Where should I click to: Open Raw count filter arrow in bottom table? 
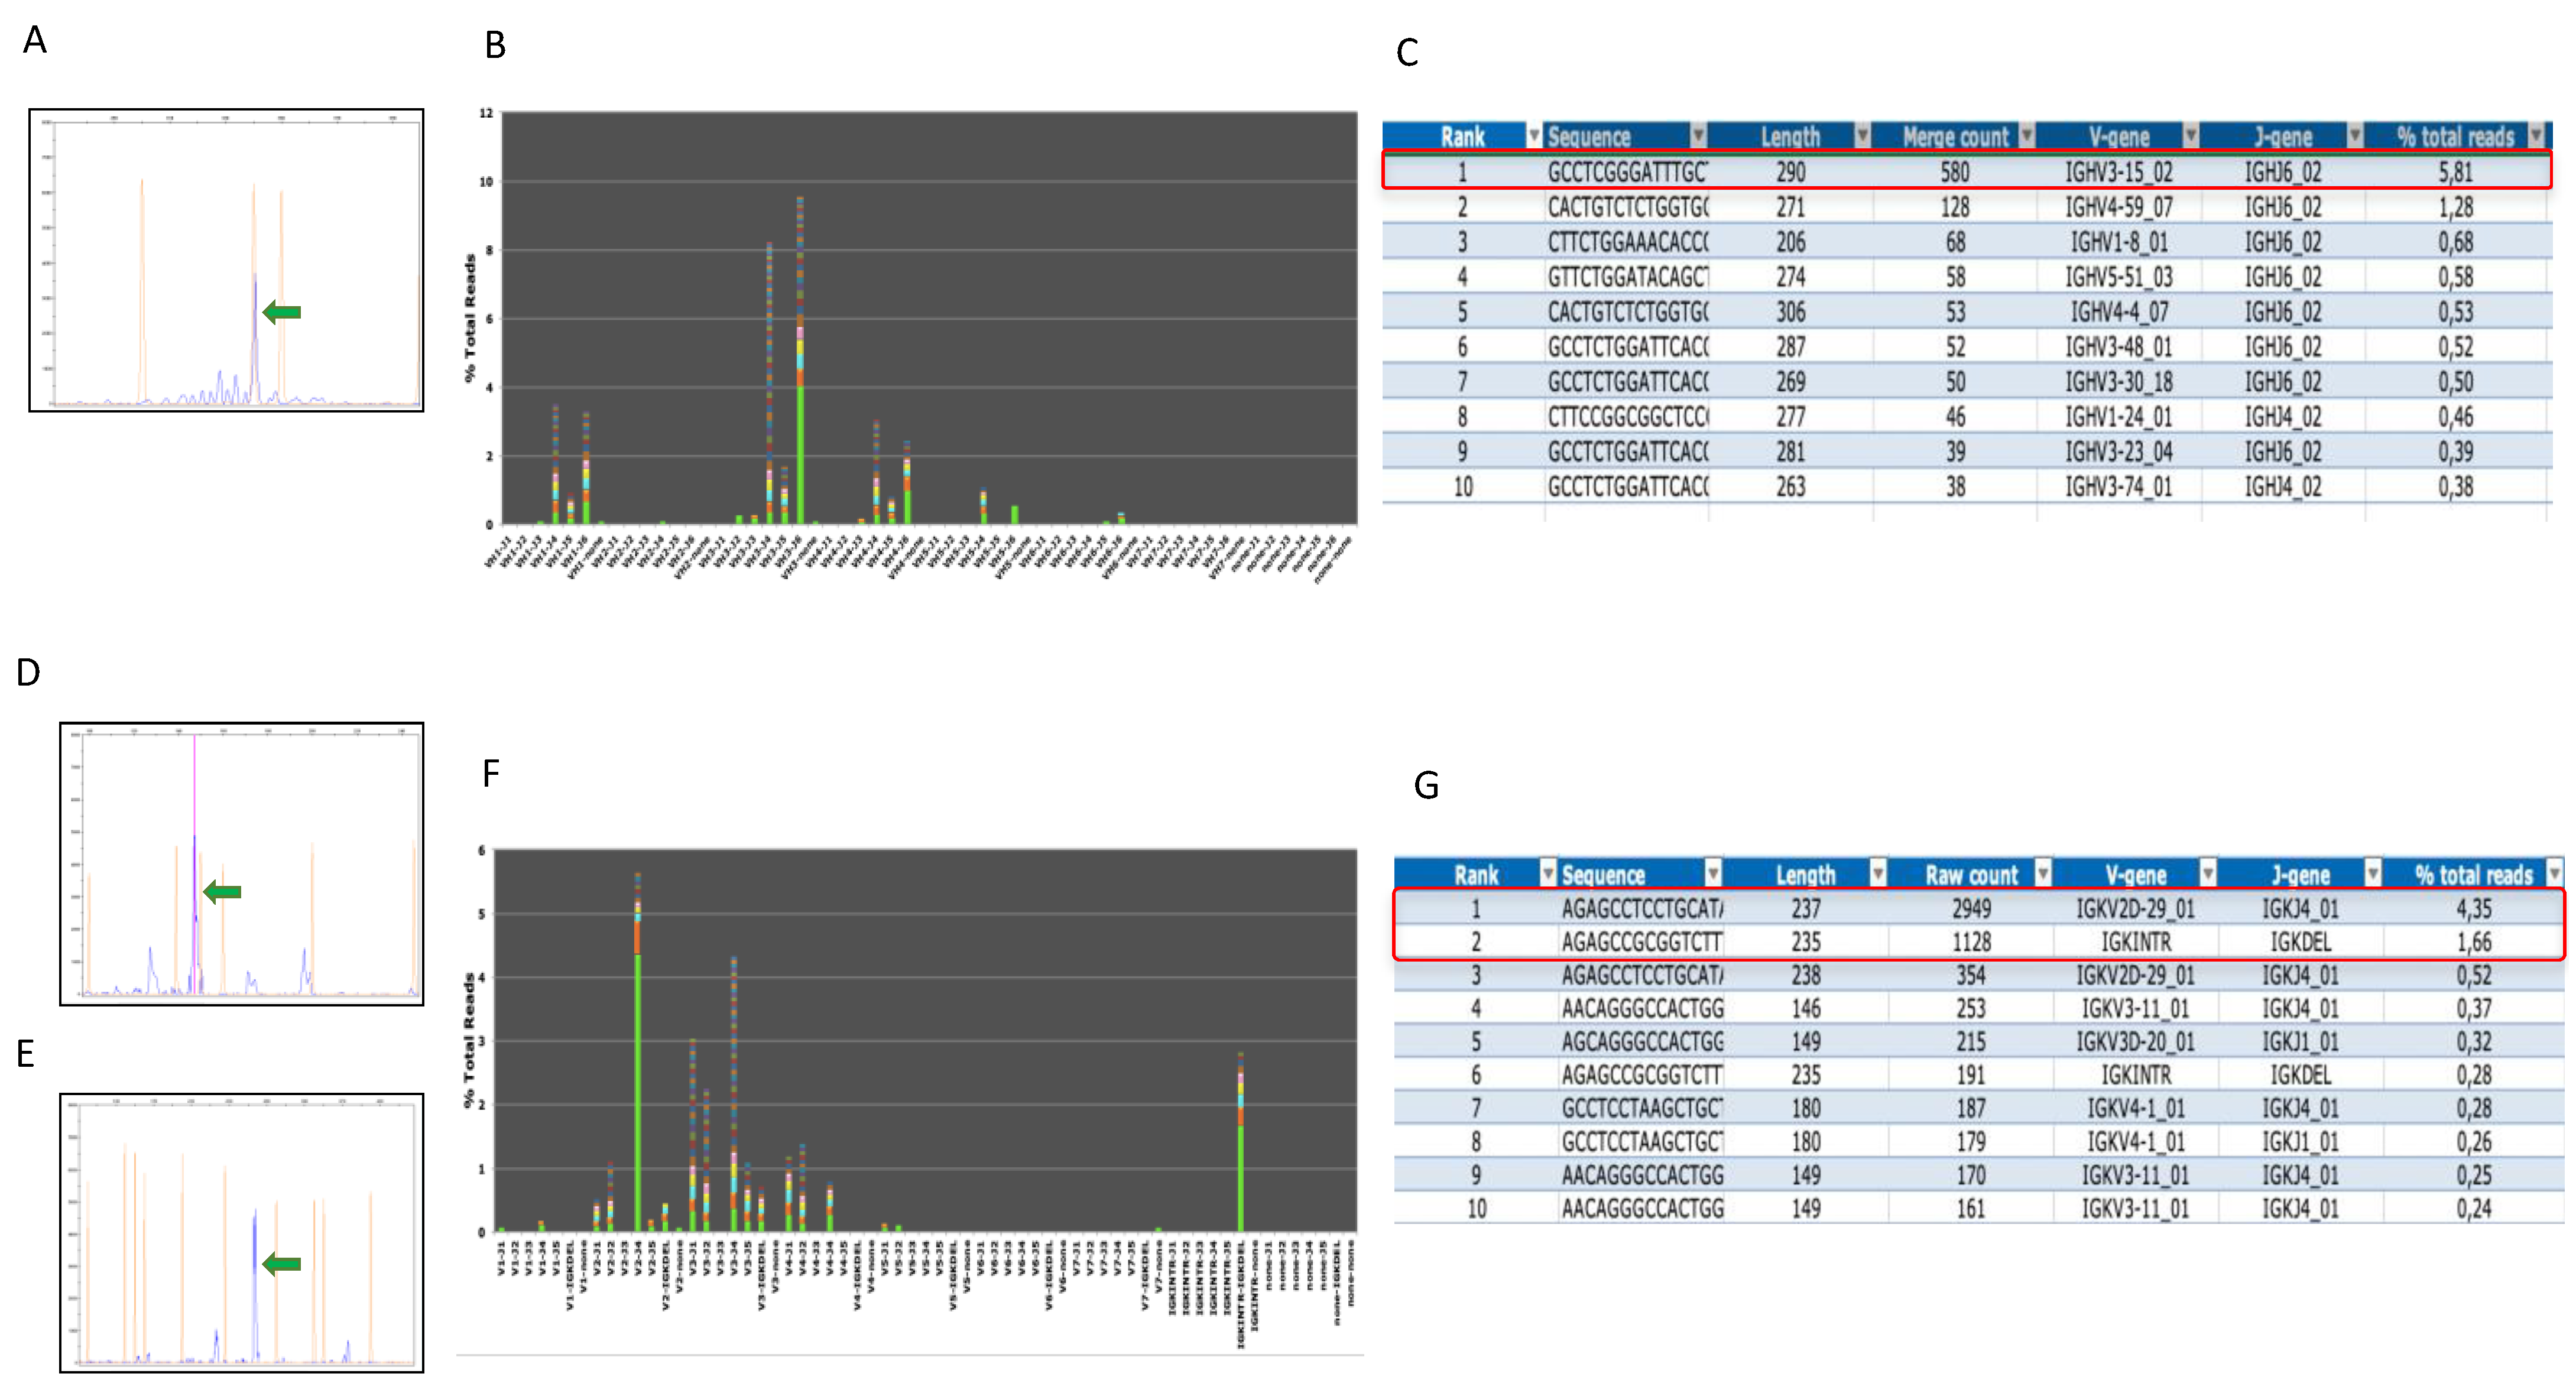click(x=2042, y=874)
